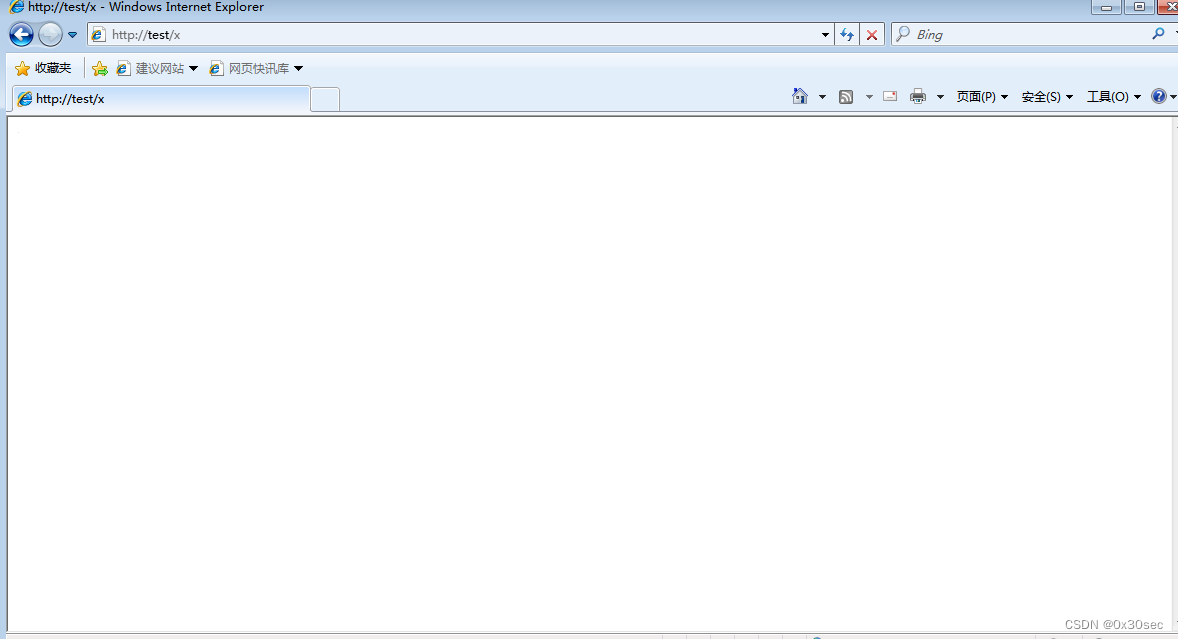Click the address bar with http://test/x
This screenshot has width=1178, height=639.
pos(461,35)
